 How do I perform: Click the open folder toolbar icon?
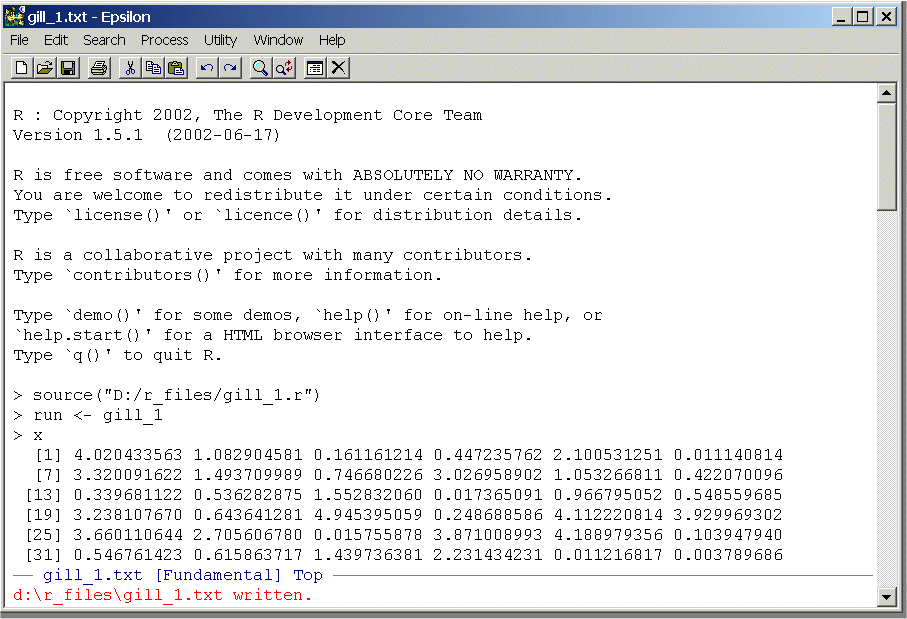[44, 68]
